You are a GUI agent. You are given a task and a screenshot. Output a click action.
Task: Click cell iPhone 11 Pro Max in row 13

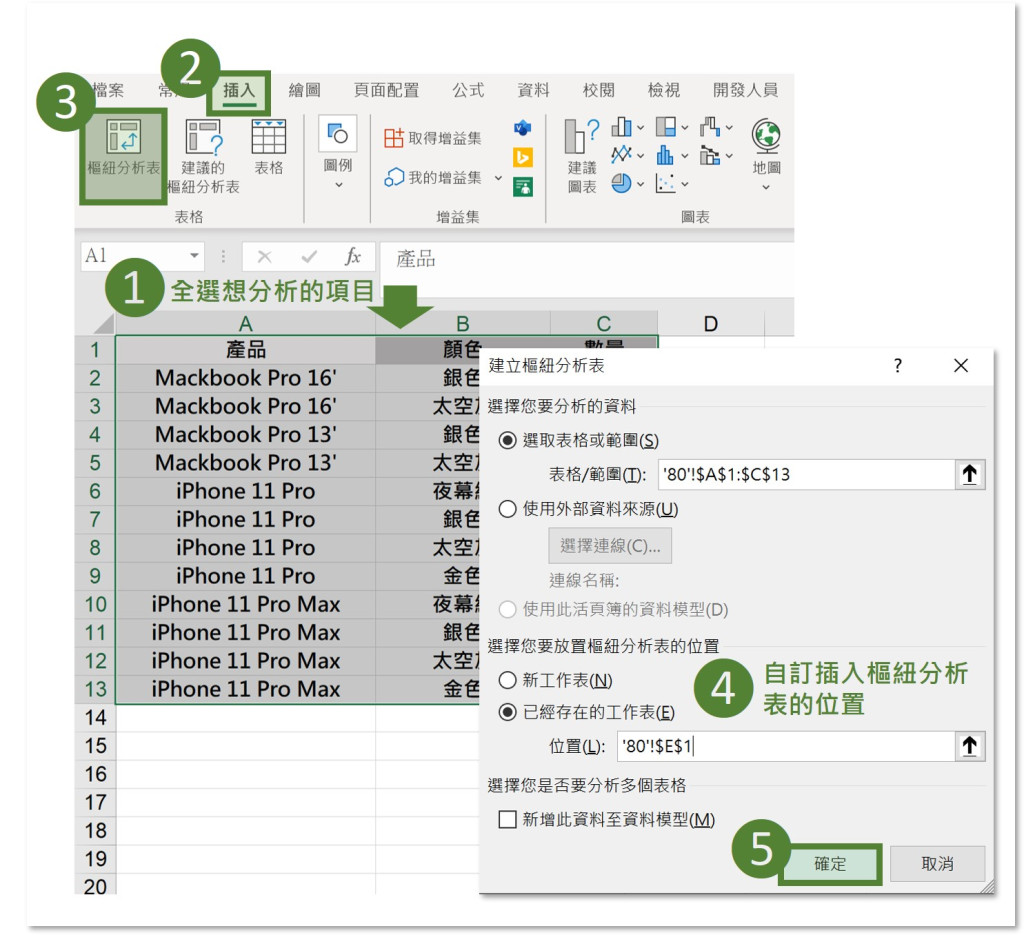(246, 689)
